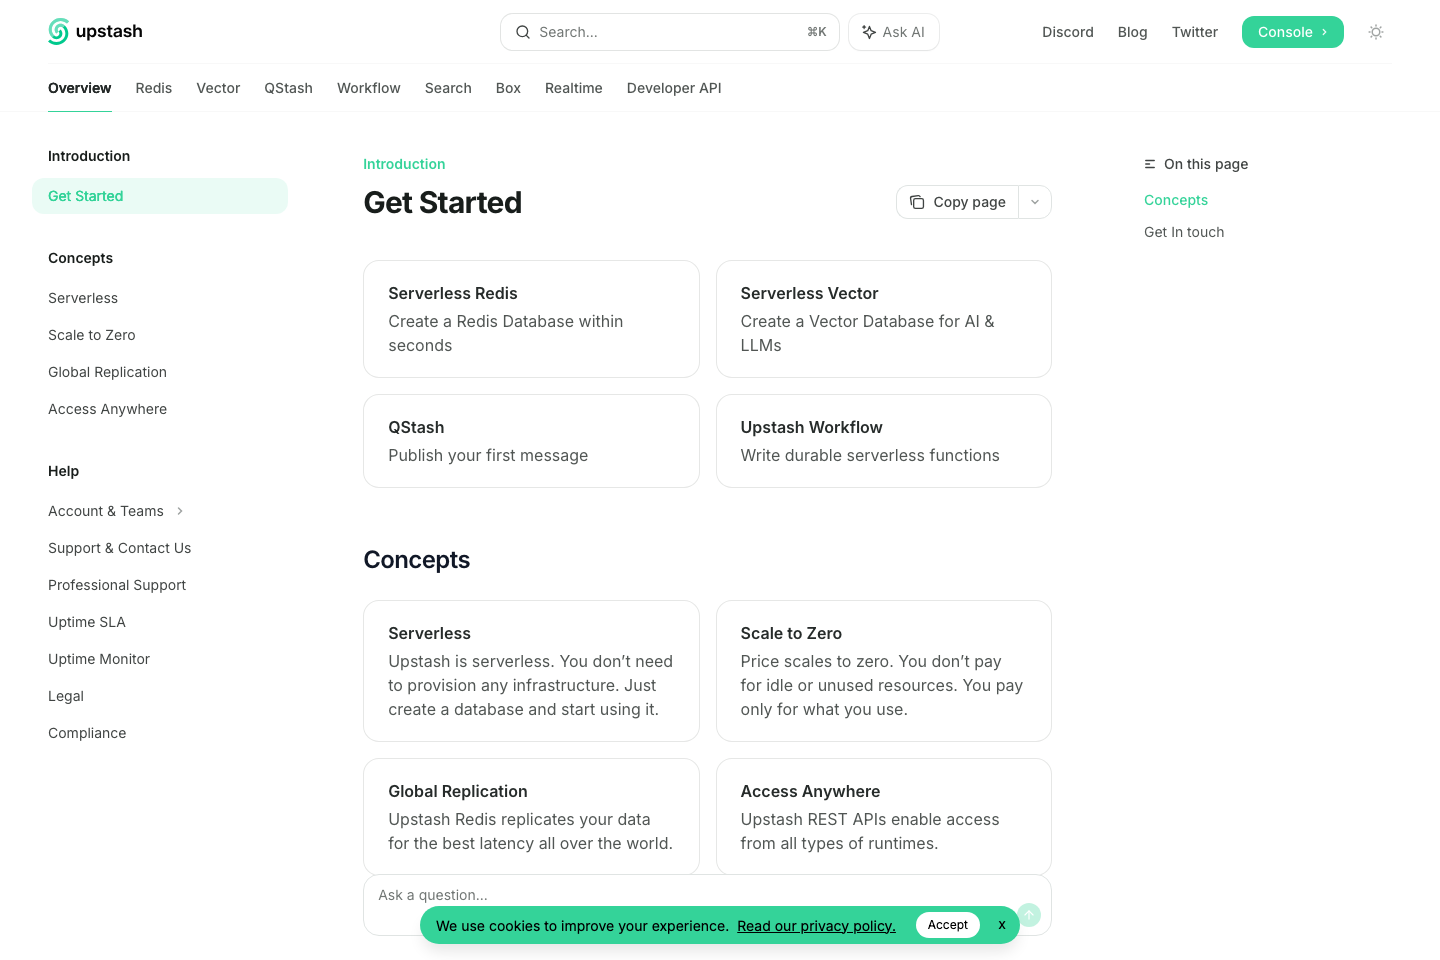The width and height of the screenshot is (1440, 960).
Task: Click the chevron on the Console button
Action: coord(1324,32)
